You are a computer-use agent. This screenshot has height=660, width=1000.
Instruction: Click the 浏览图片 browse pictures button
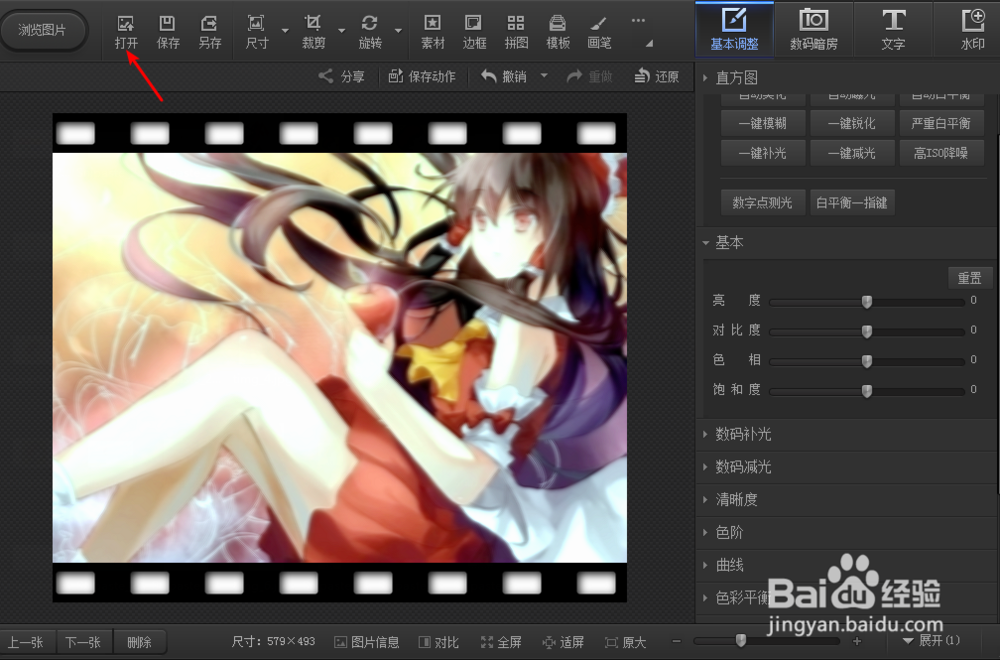[43, 30]
